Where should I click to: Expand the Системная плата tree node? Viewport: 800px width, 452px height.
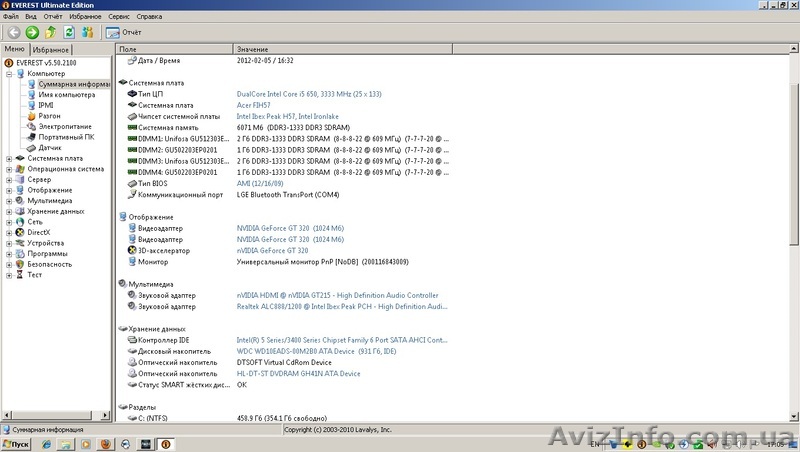[x=9, y=159]
